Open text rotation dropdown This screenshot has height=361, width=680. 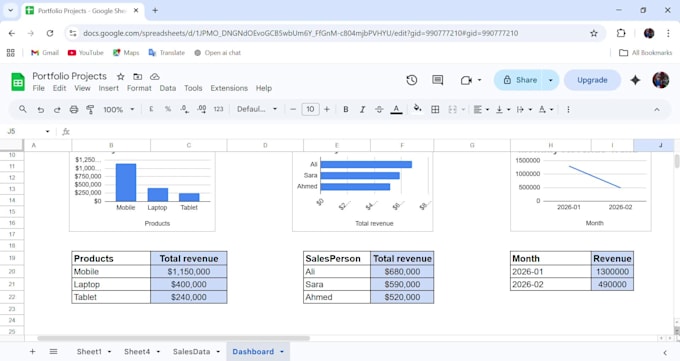tap(546, 109)
